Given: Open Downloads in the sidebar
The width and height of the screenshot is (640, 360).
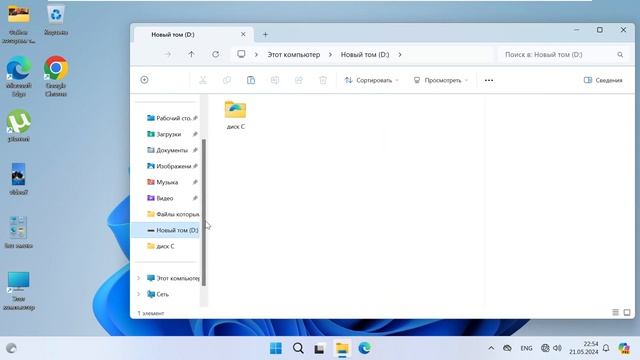Looking at the screenshot, I should click(x=169, y=134).
